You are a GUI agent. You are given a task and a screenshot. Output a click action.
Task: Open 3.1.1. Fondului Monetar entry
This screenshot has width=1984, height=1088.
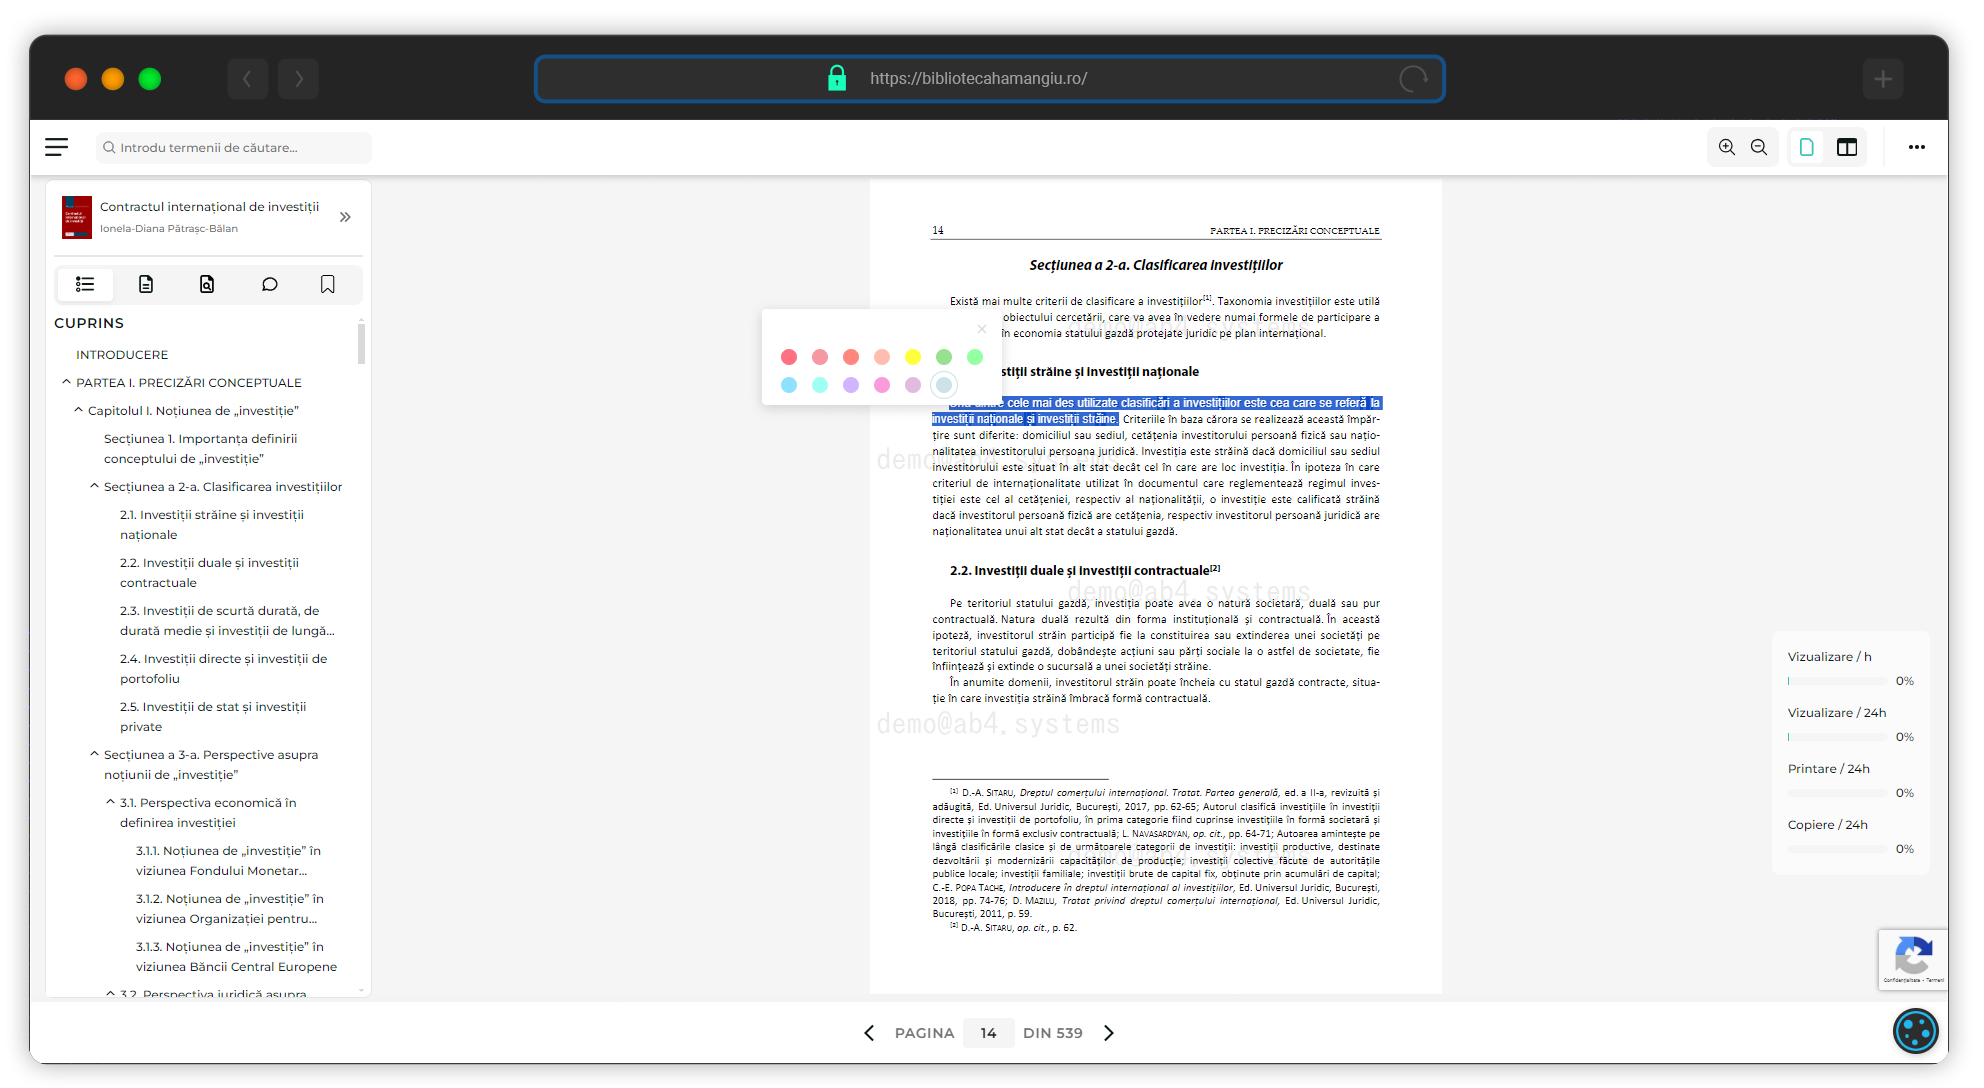tap(229, 861)
